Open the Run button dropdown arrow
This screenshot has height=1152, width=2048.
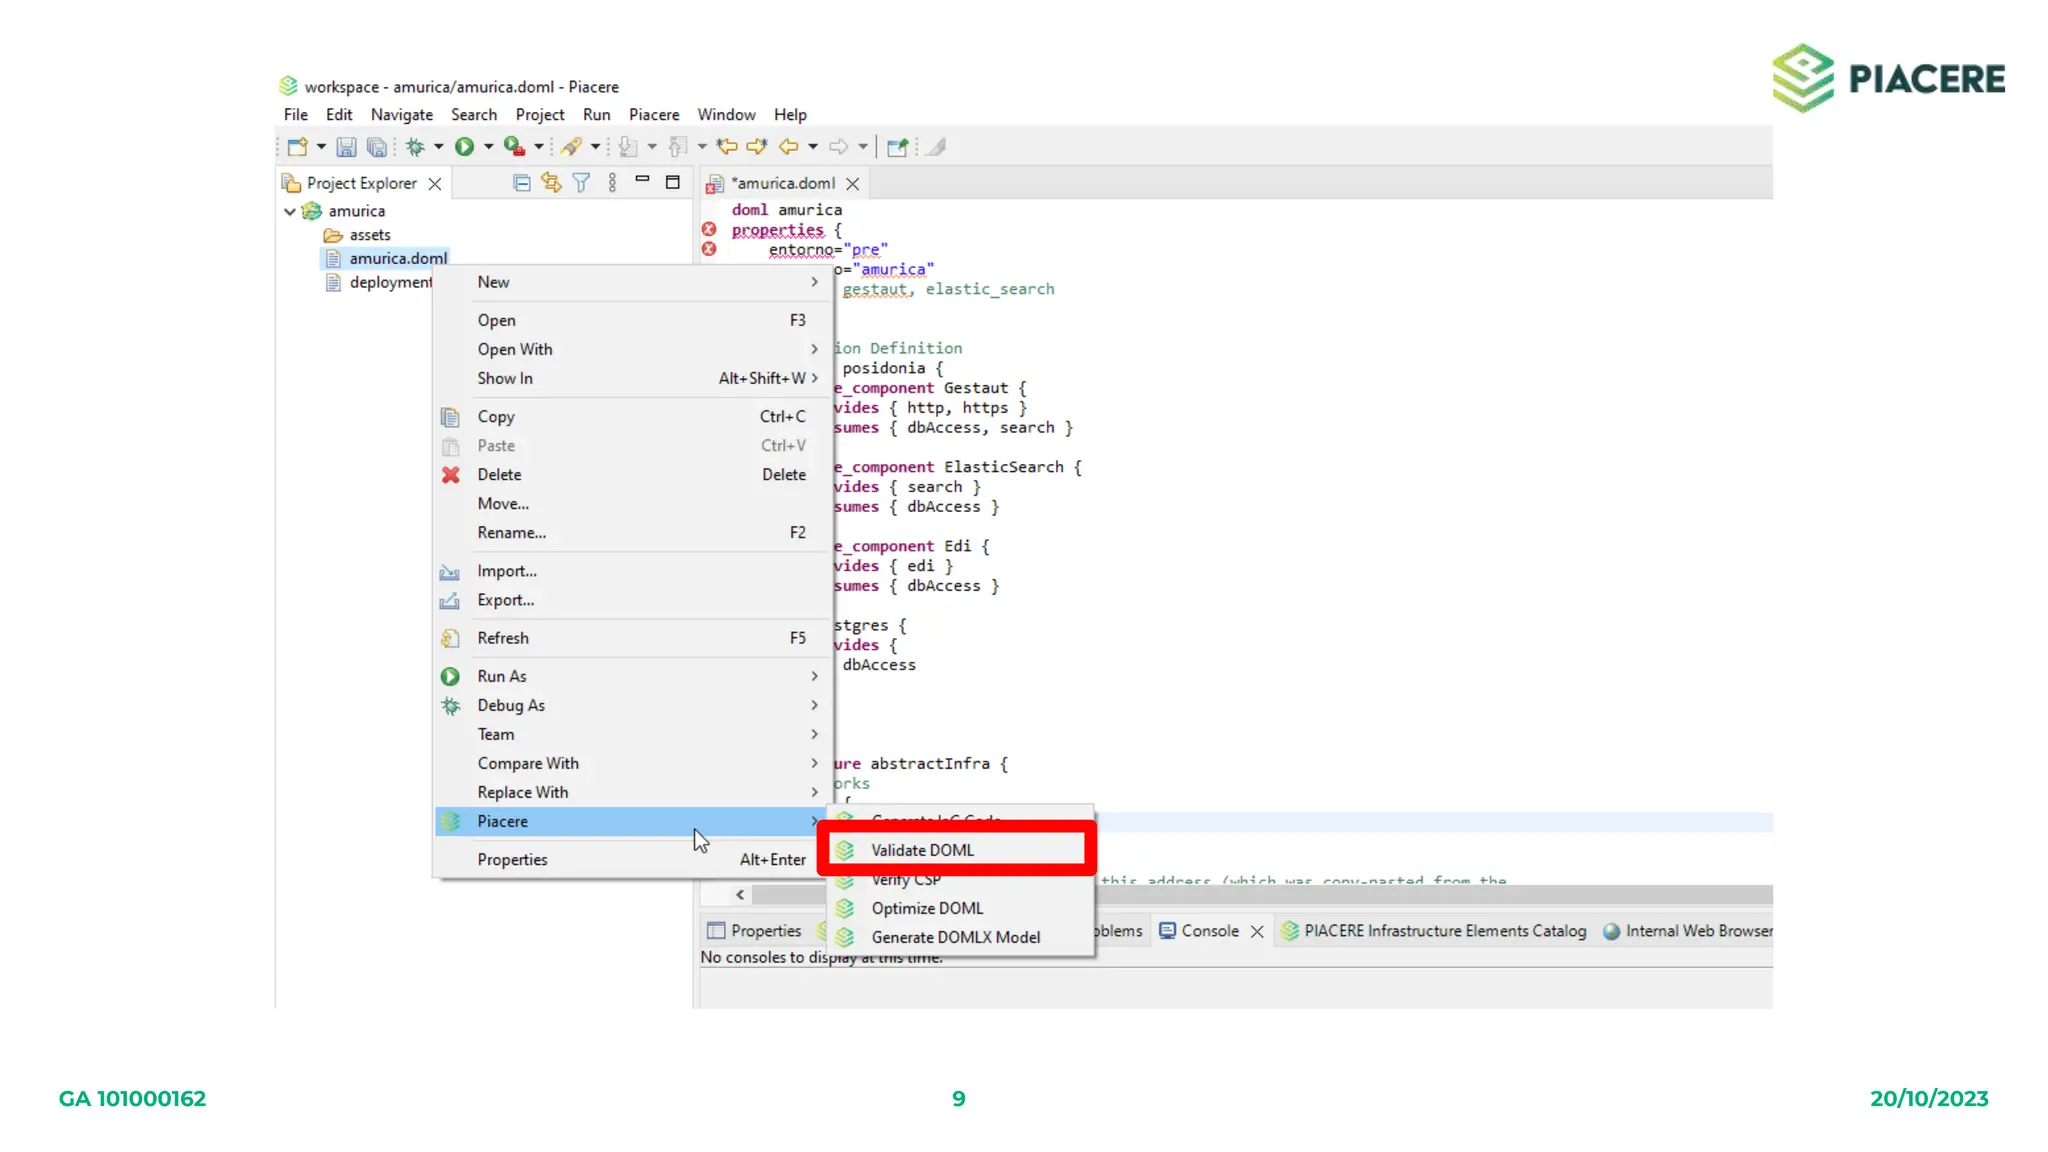(x=489, y=147)
